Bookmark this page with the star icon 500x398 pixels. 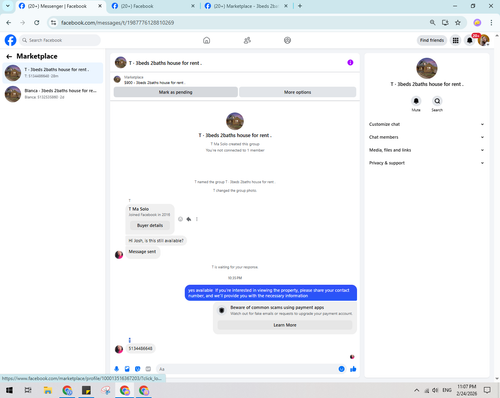[x=458, y=23]
